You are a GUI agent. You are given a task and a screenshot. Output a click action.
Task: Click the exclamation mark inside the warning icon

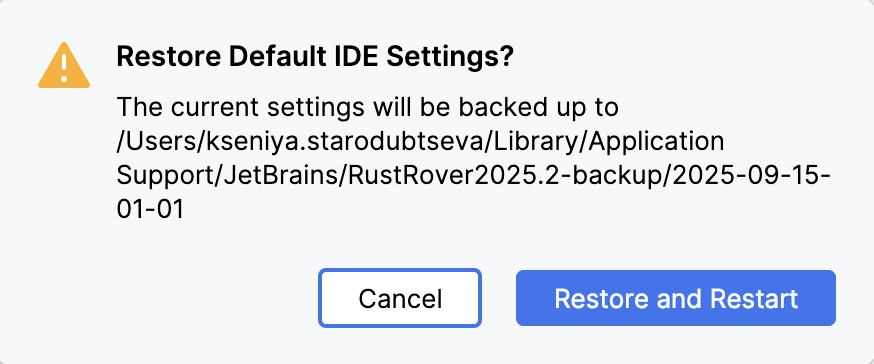[64, 67]
